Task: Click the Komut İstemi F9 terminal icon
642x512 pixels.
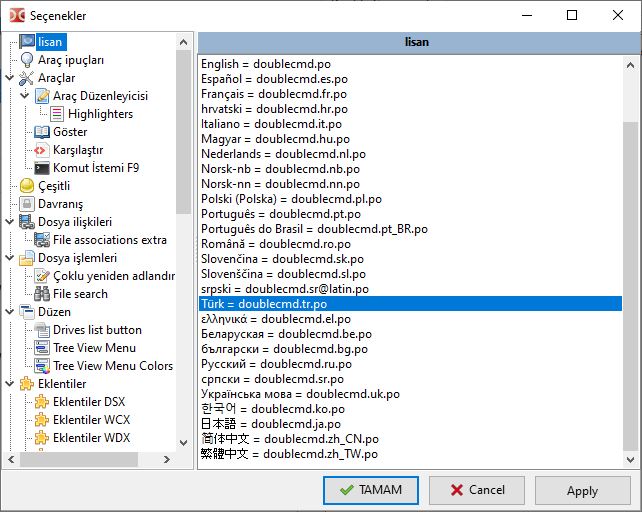Action: pyautogui.click(x=42, y=168)
